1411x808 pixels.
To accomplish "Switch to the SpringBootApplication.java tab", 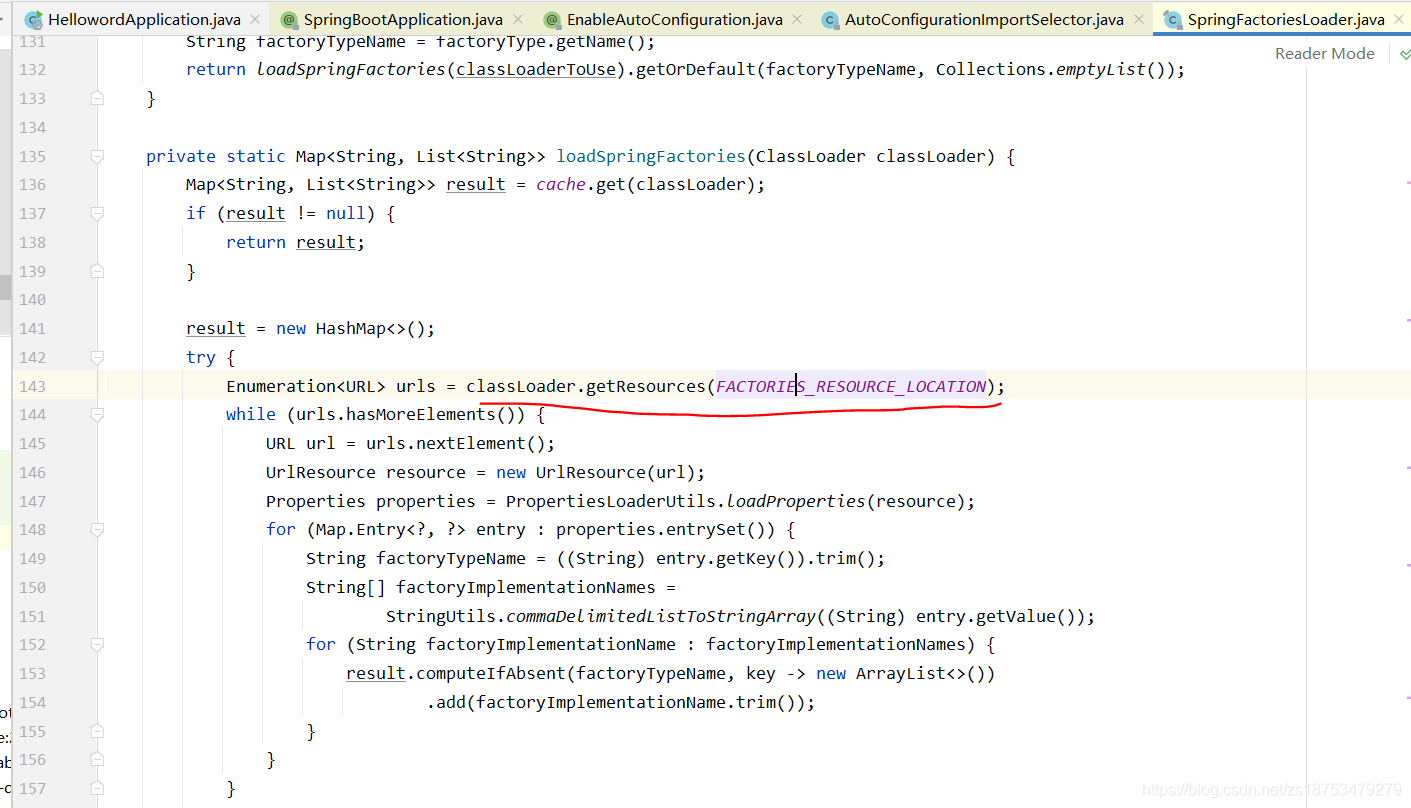I will click(x=403, y=19).
